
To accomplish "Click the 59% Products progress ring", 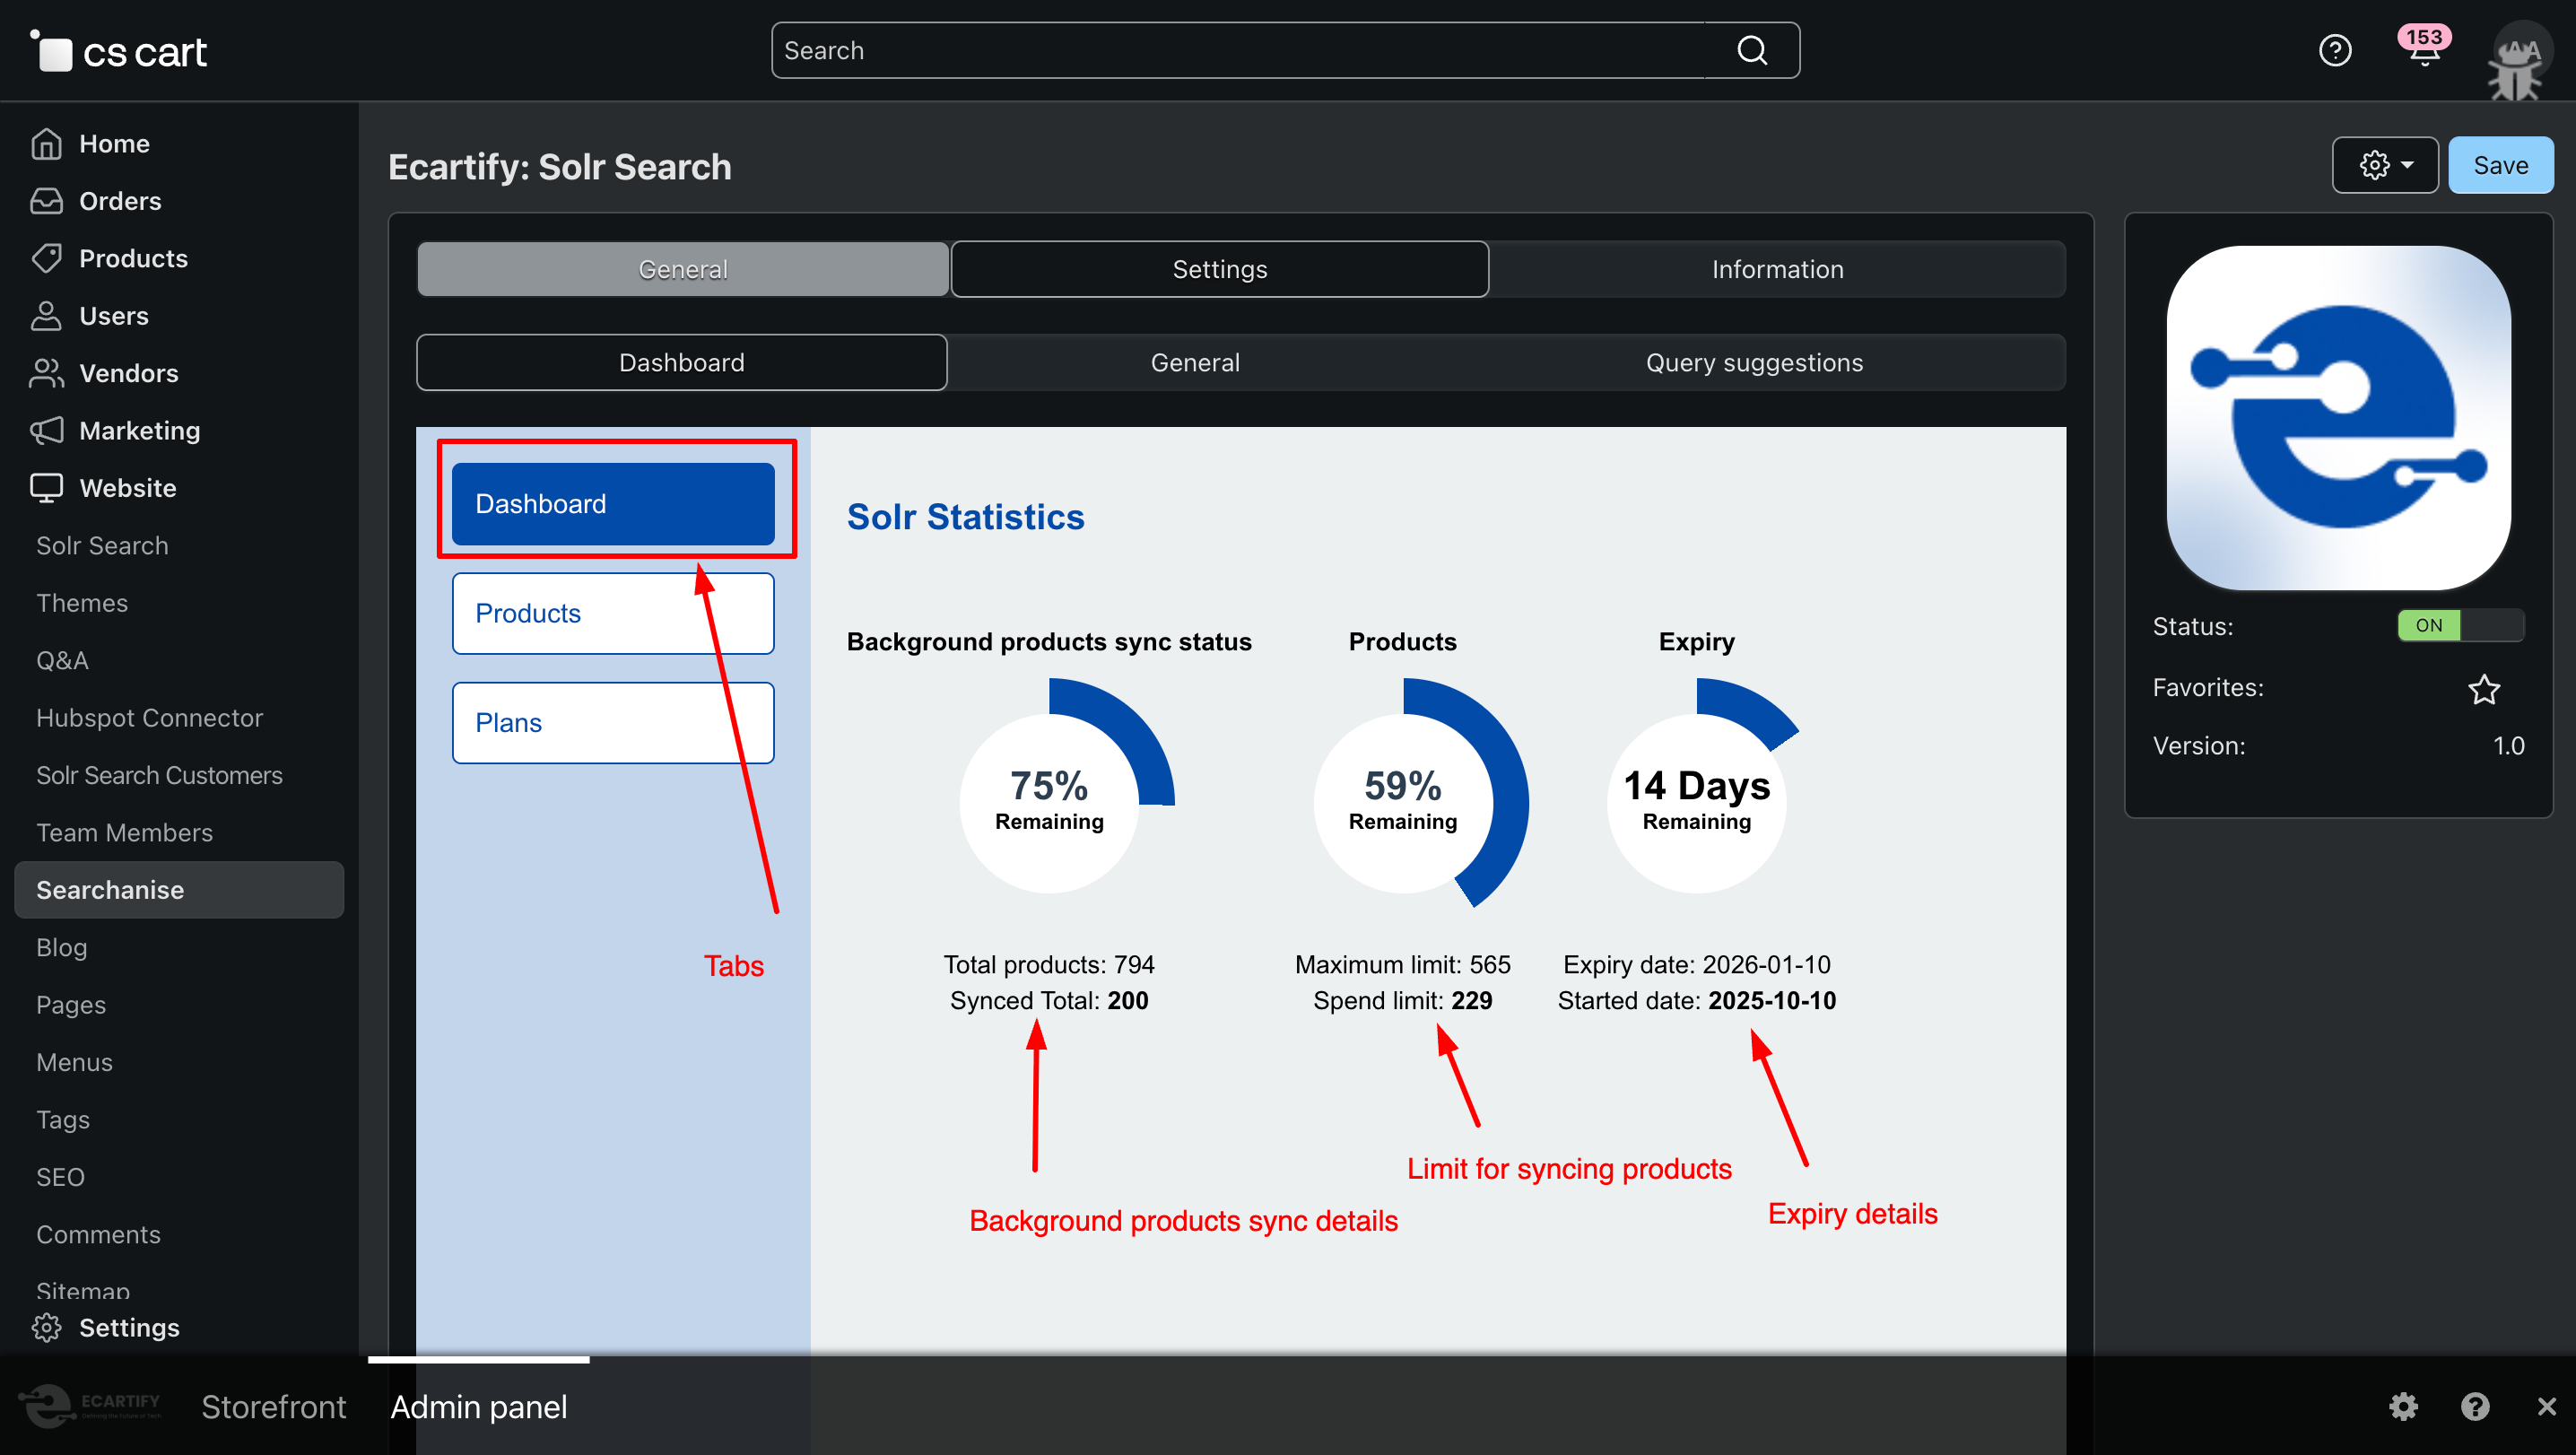I will (1403, 802).
